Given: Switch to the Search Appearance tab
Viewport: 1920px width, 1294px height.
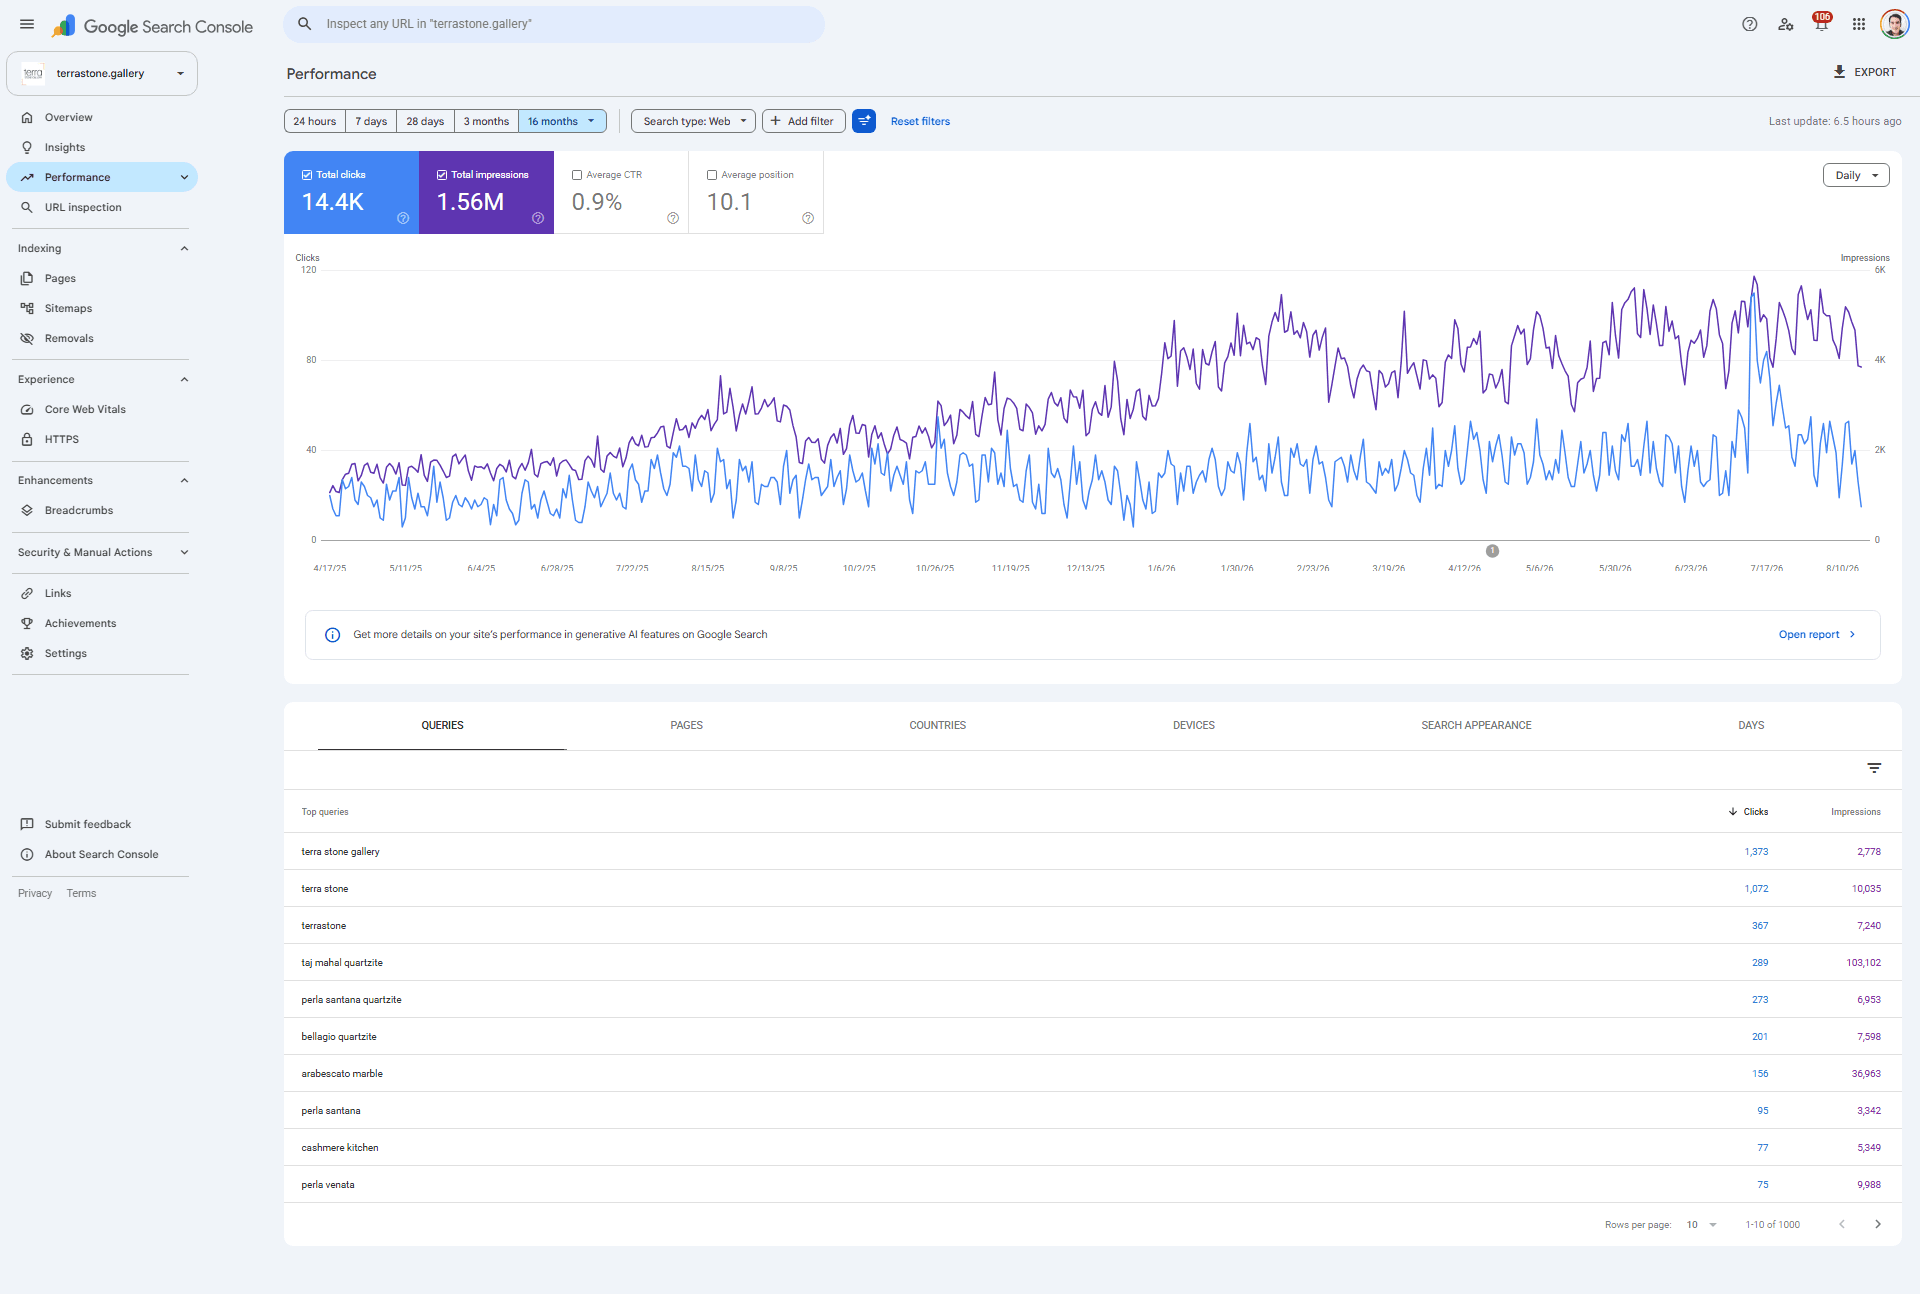Looking at the screenshot, I should 1476,726.
